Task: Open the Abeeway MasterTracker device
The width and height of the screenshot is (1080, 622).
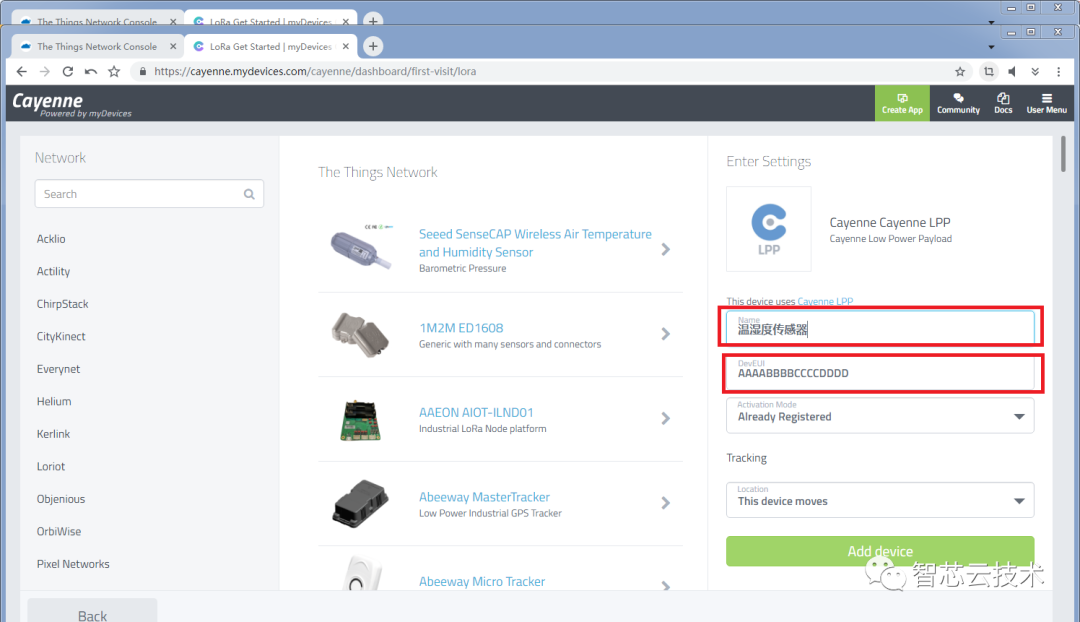Action: click(484, 497)
